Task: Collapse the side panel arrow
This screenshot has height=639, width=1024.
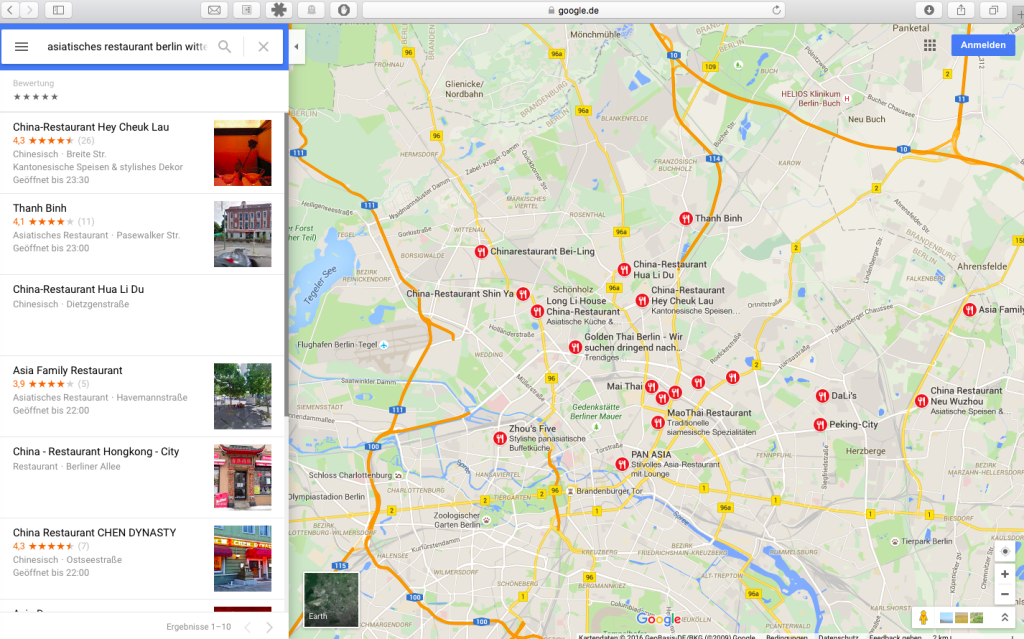Action: (296, 46)
